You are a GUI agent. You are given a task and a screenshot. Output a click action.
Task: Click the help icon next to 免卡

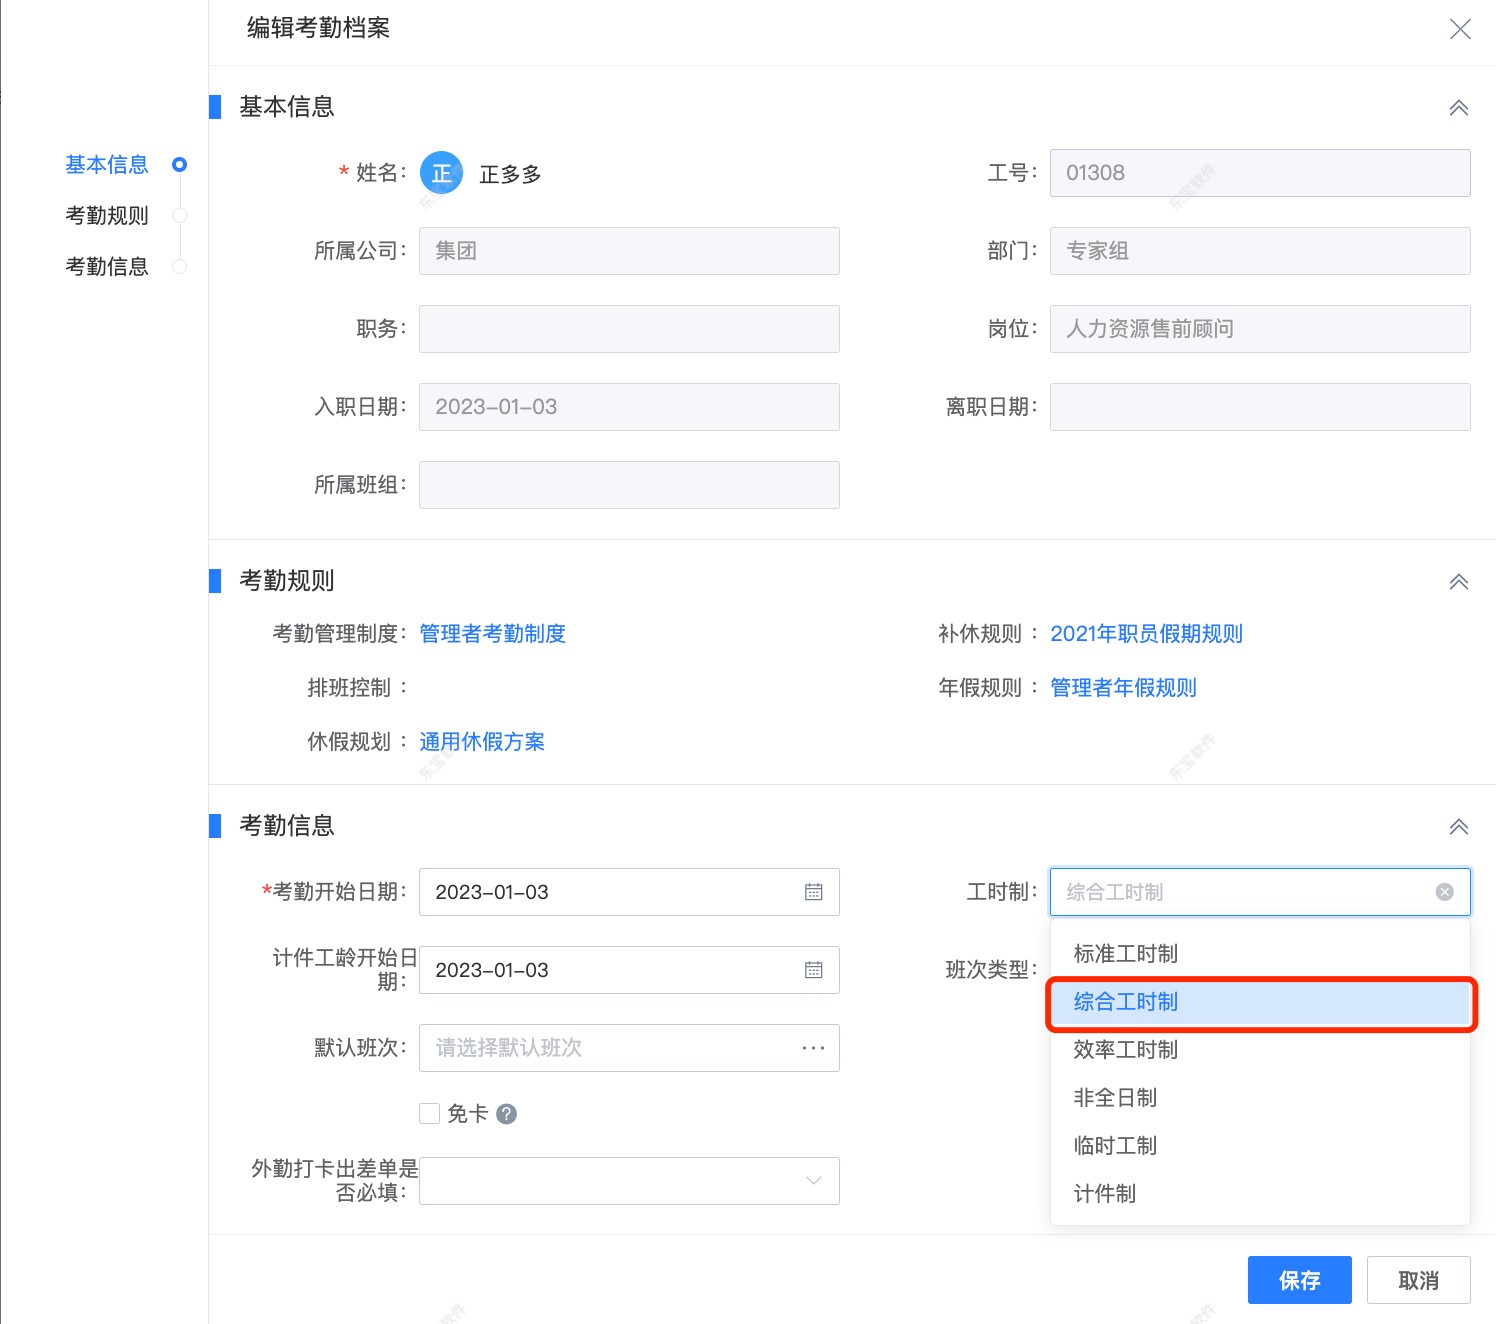[507, 1114]
